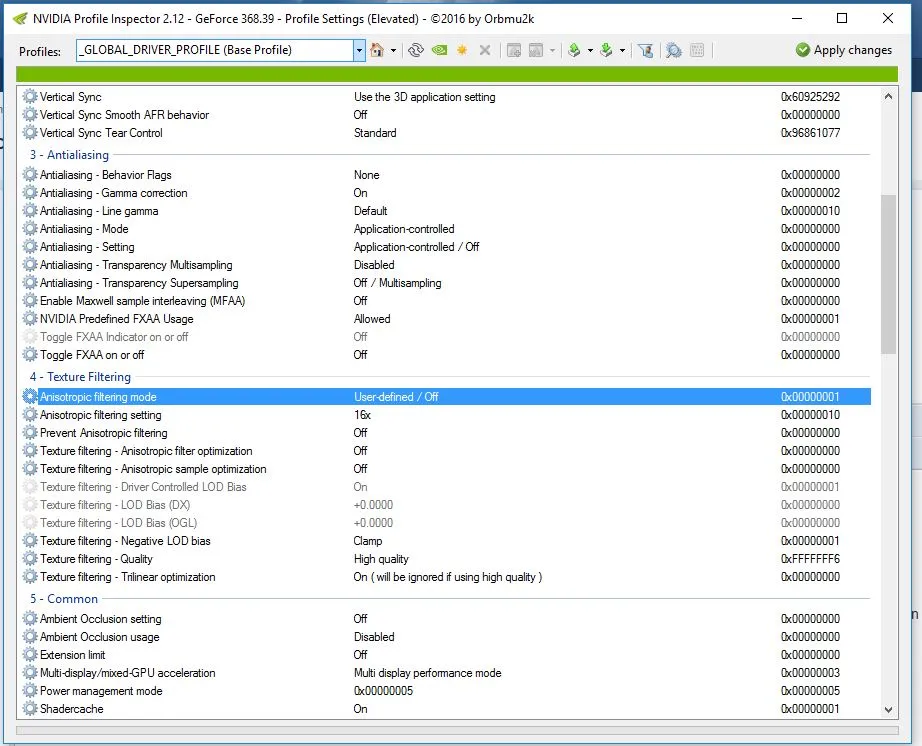Select the Vertical Sync Tear Control row
The height and width of the screenshot is (746, 922).
446,133
